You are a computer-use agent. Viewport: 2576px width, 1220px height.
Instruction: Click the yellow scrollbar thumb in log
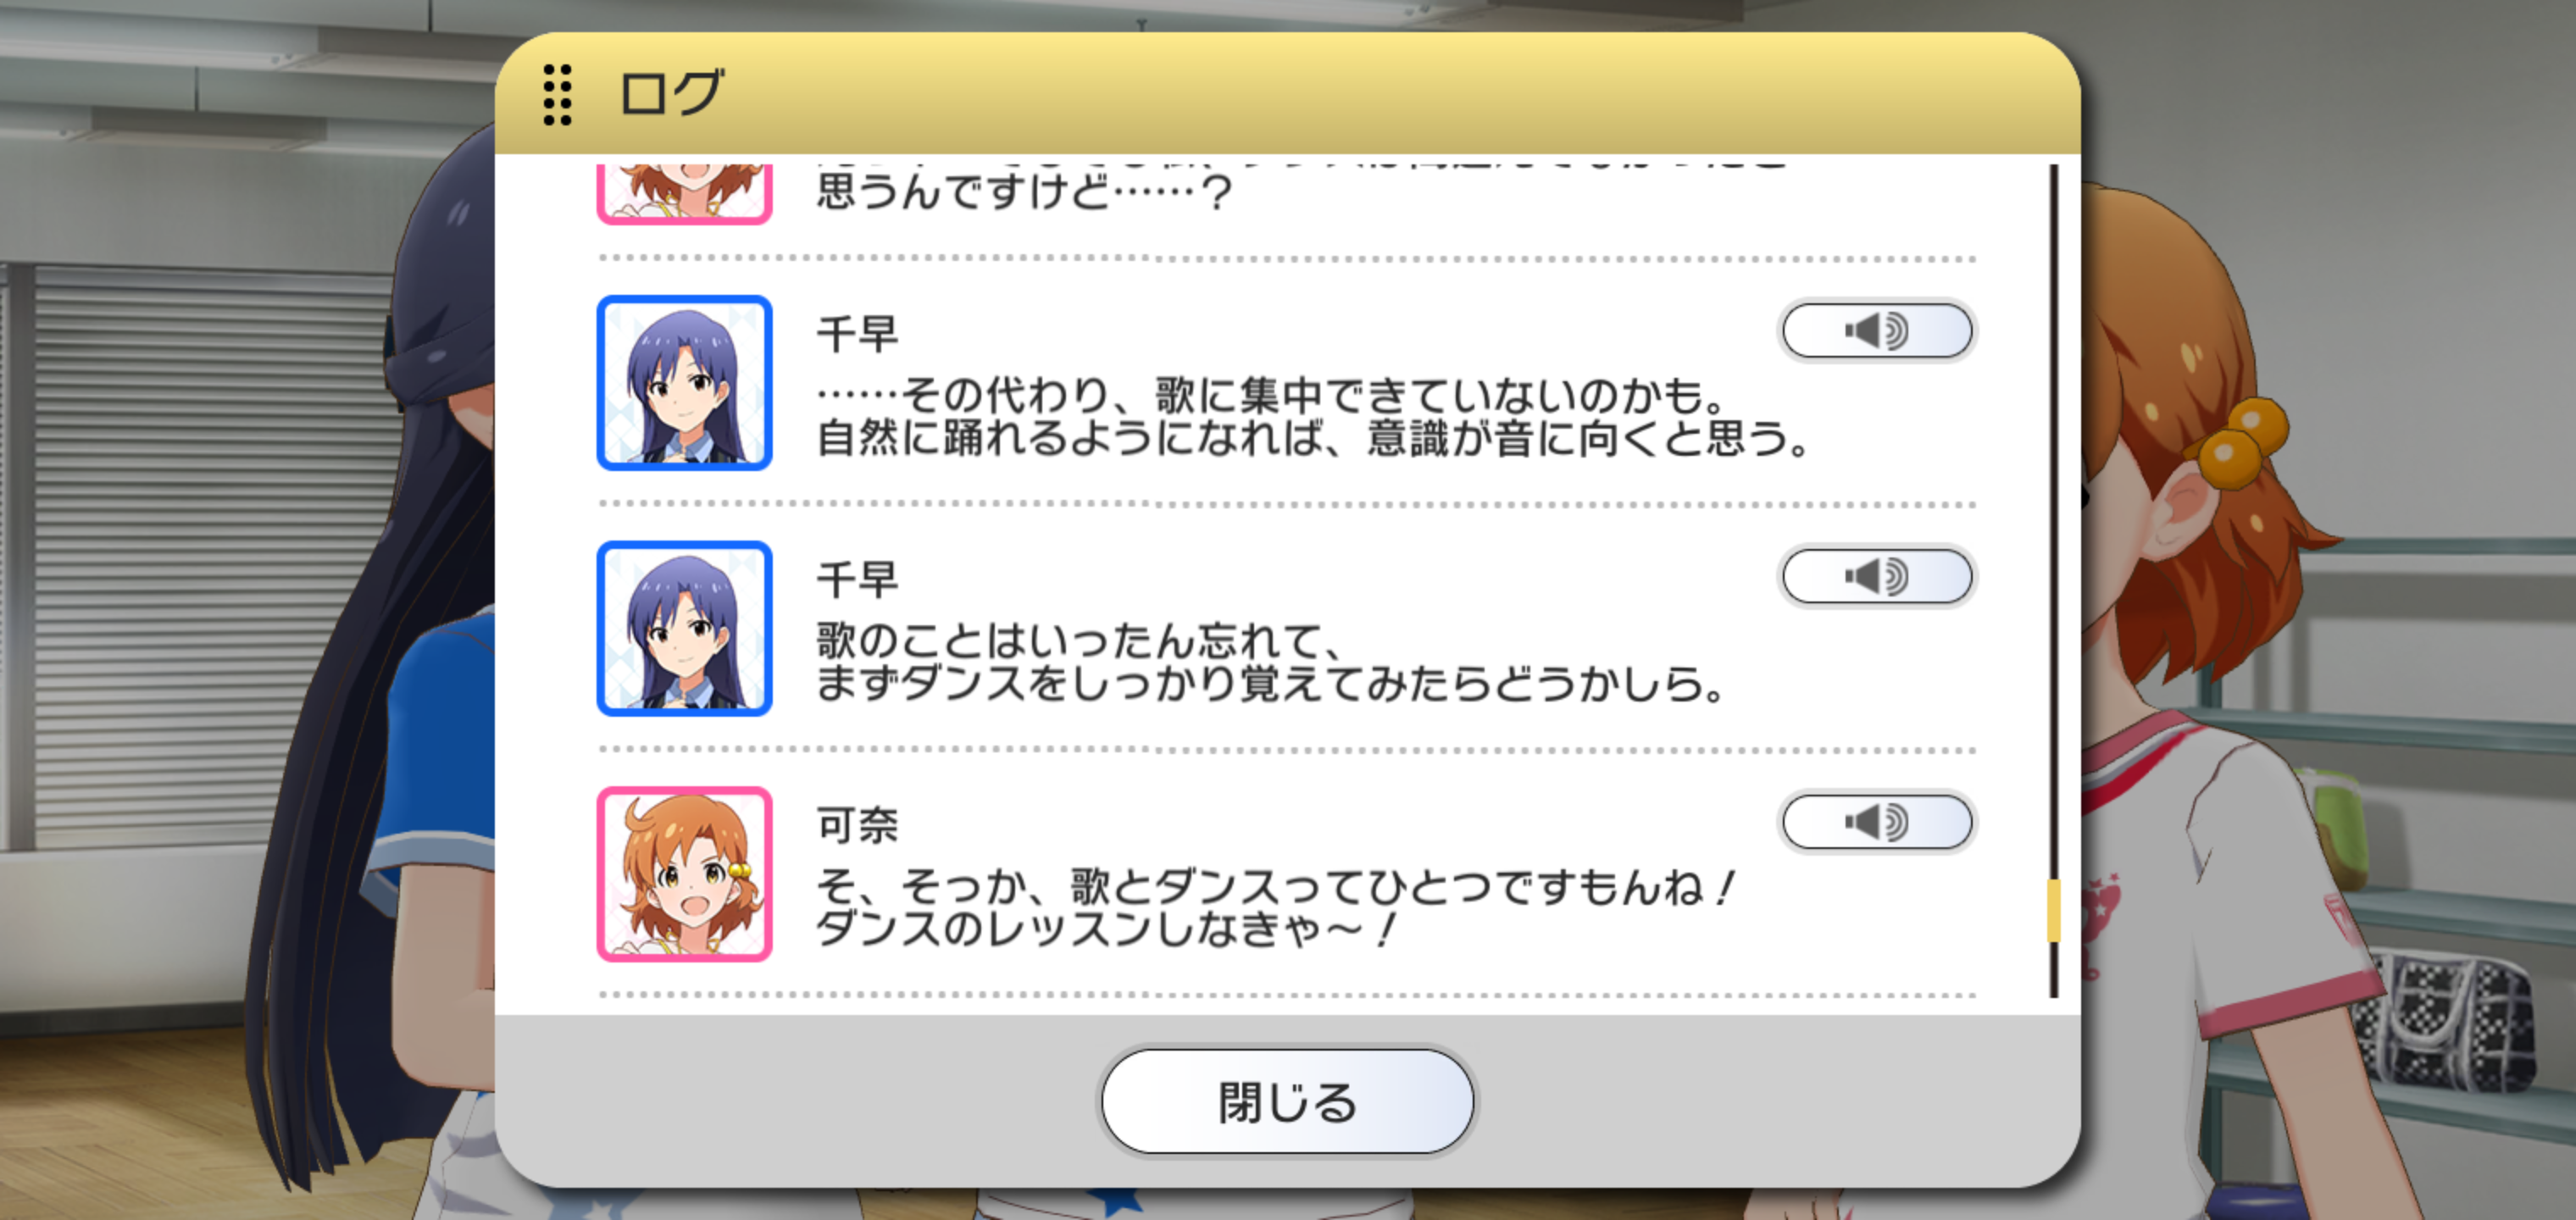2053,910
